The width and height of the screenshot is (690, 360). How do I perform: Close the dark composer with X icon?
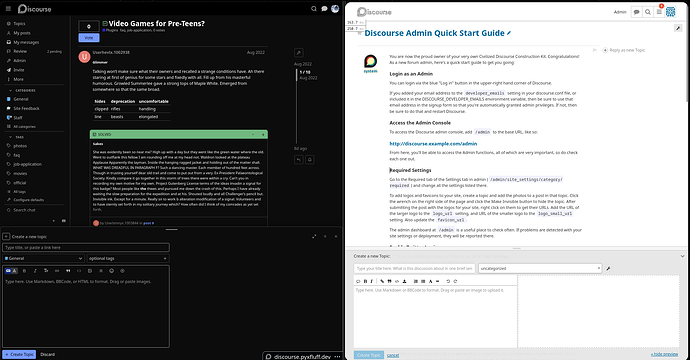[336, 236]
